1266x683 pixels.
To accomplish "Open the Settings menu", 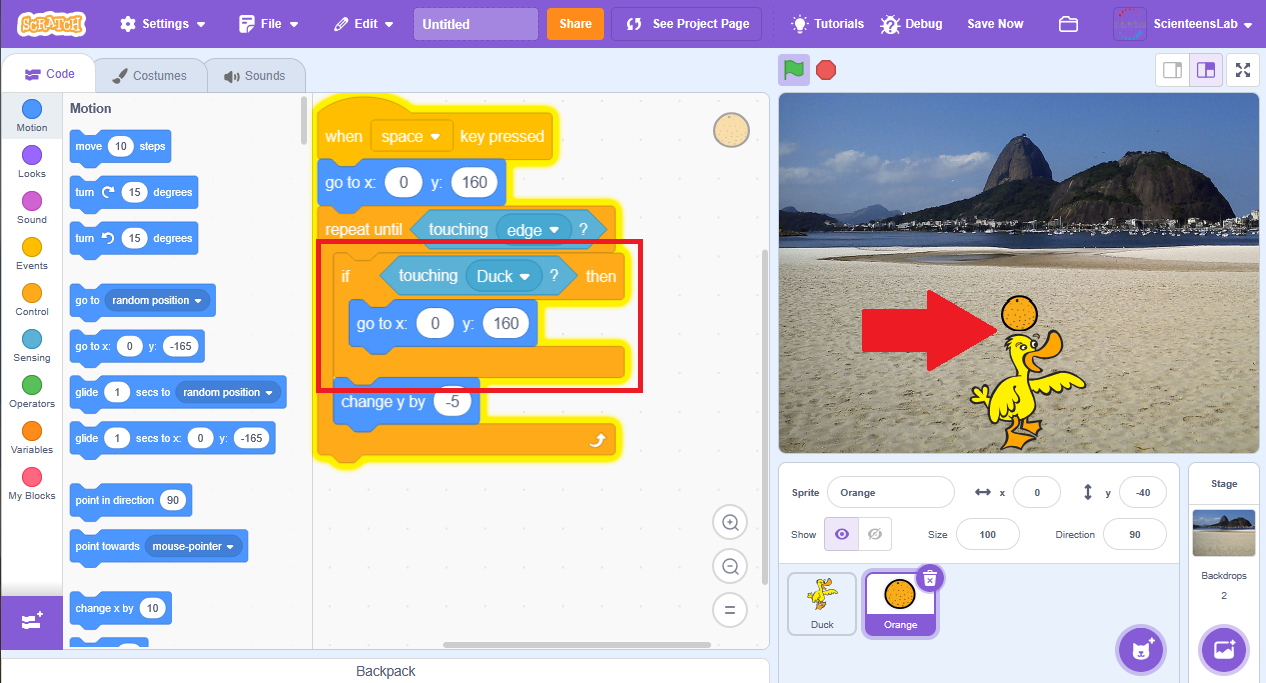I will point(163,24).
